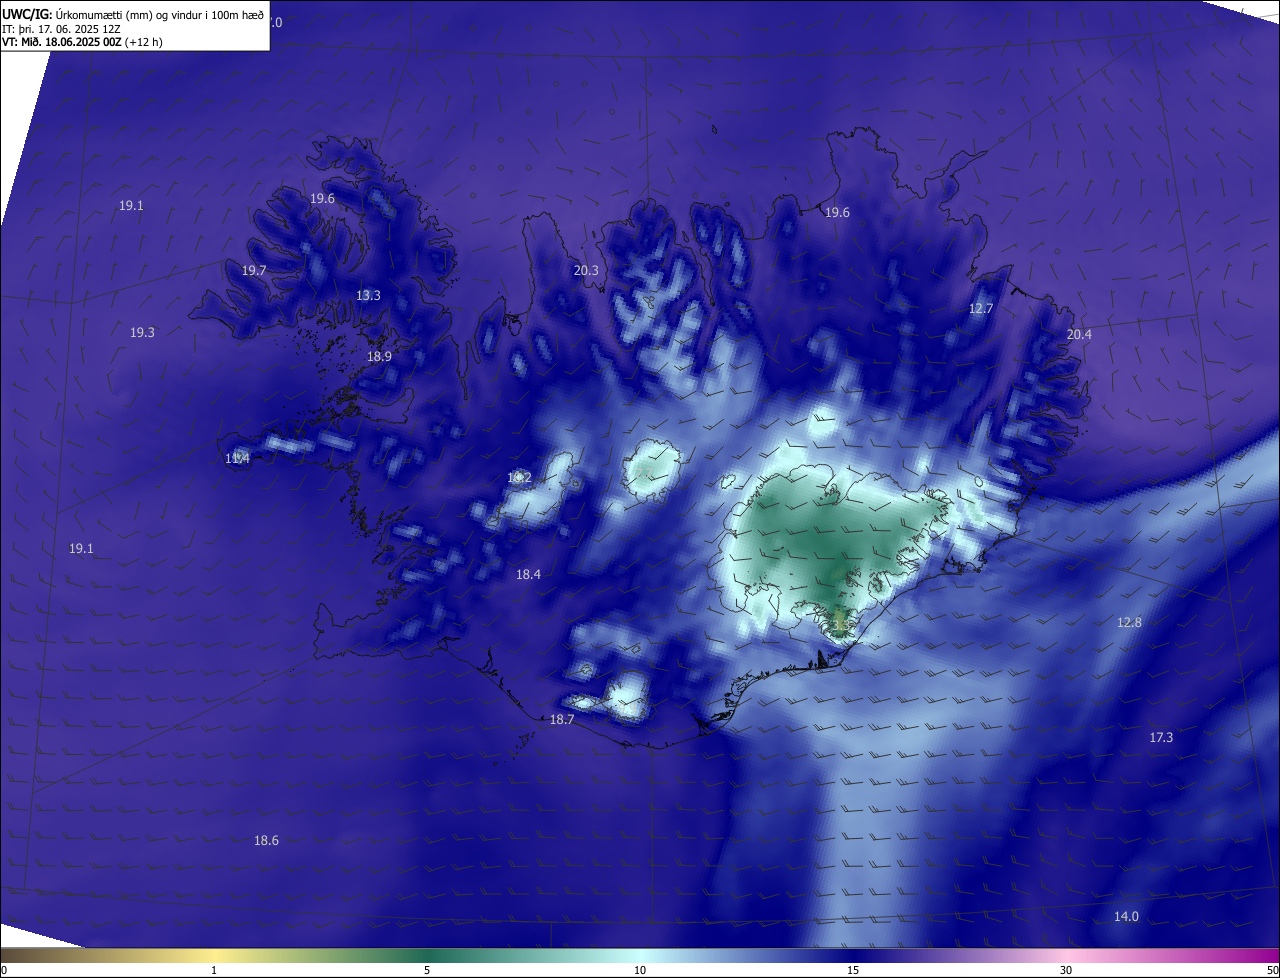Screen dimensions: 1280x978
Task: Click the colour scale tick label 50
Action: [x=1272, y=971]
